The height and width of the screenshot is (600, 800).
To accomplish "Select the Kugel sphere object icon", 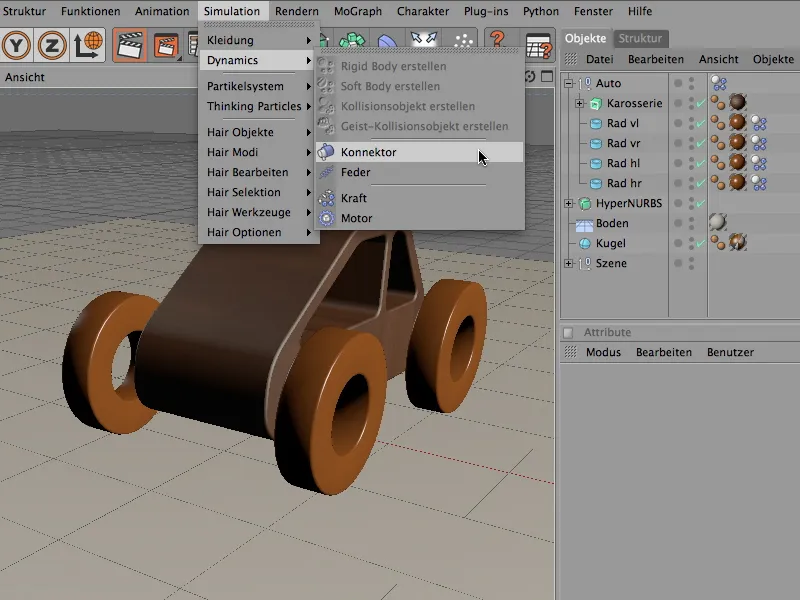I will point(584,244).
